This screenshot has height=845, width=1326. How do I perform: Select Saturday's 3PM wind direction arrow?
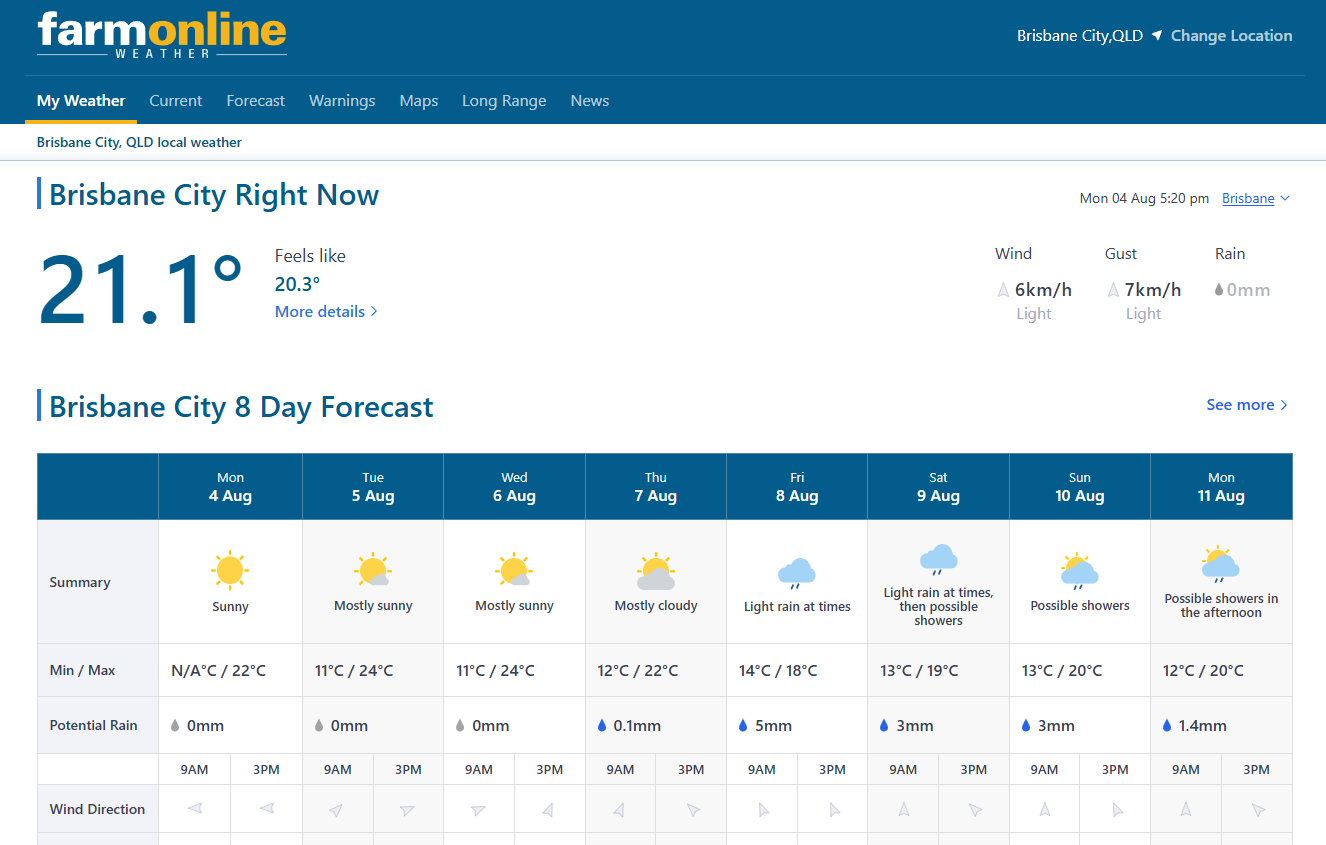click(x=973, y=808)
